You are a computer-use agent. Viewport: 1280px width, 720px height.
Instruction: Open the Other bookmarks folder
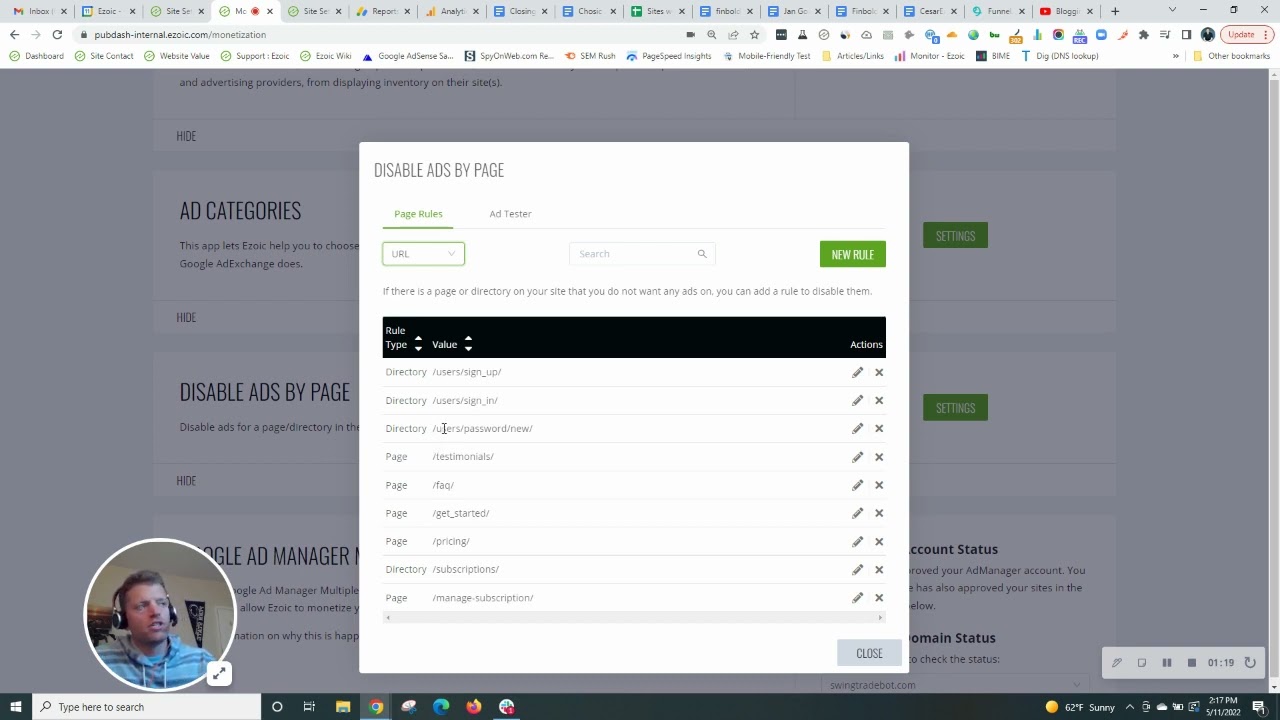[x=1231, y=56]
